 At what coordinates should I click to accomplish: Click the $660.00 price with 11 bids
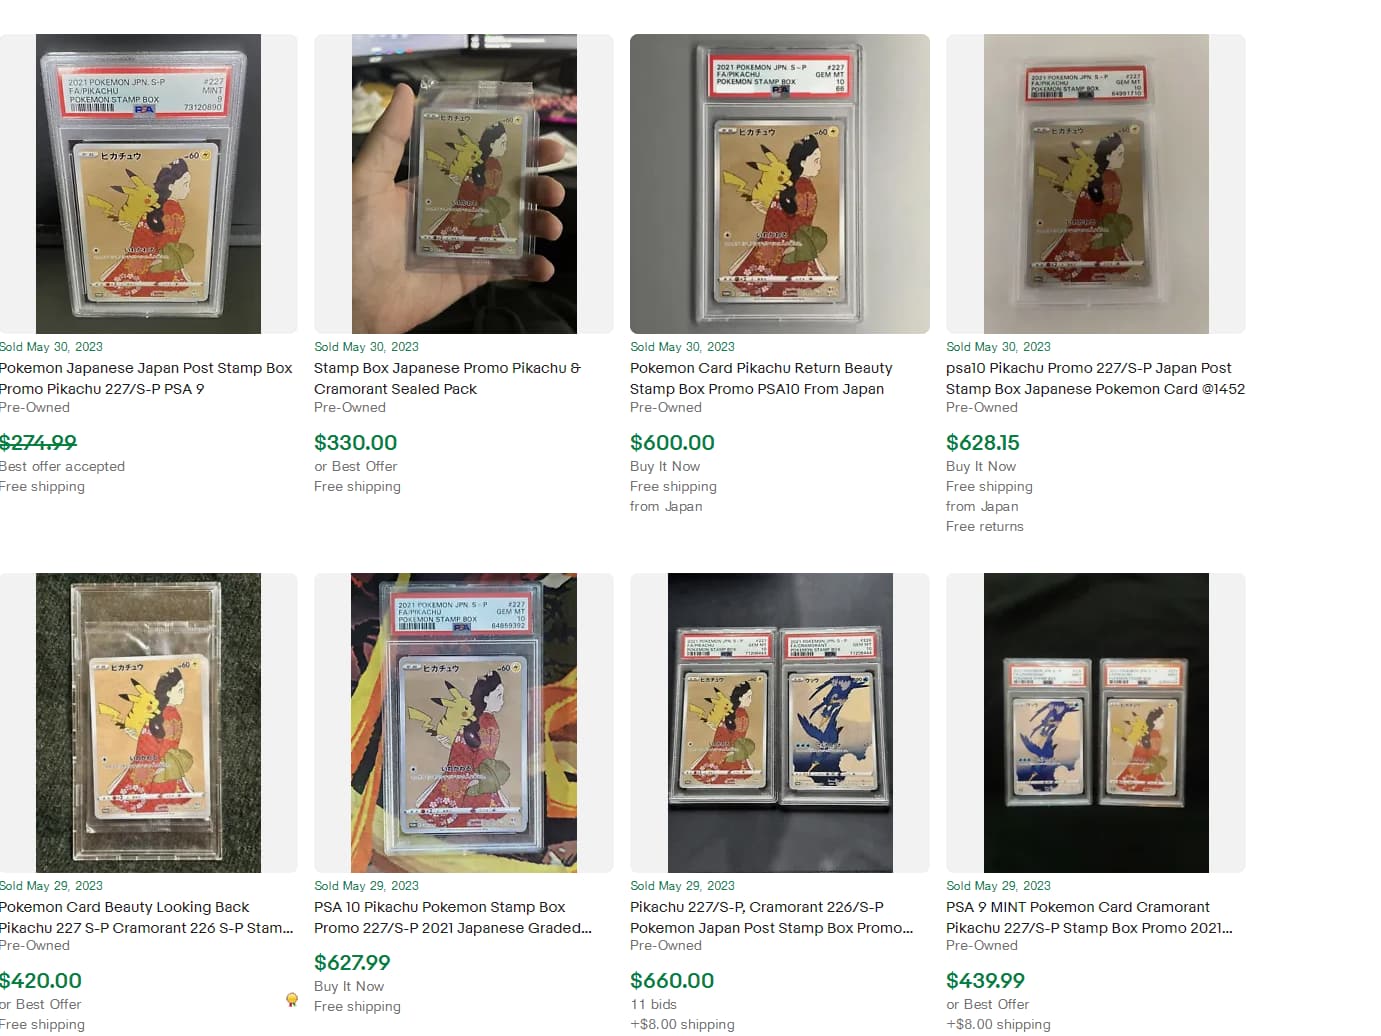coord(672,980)
